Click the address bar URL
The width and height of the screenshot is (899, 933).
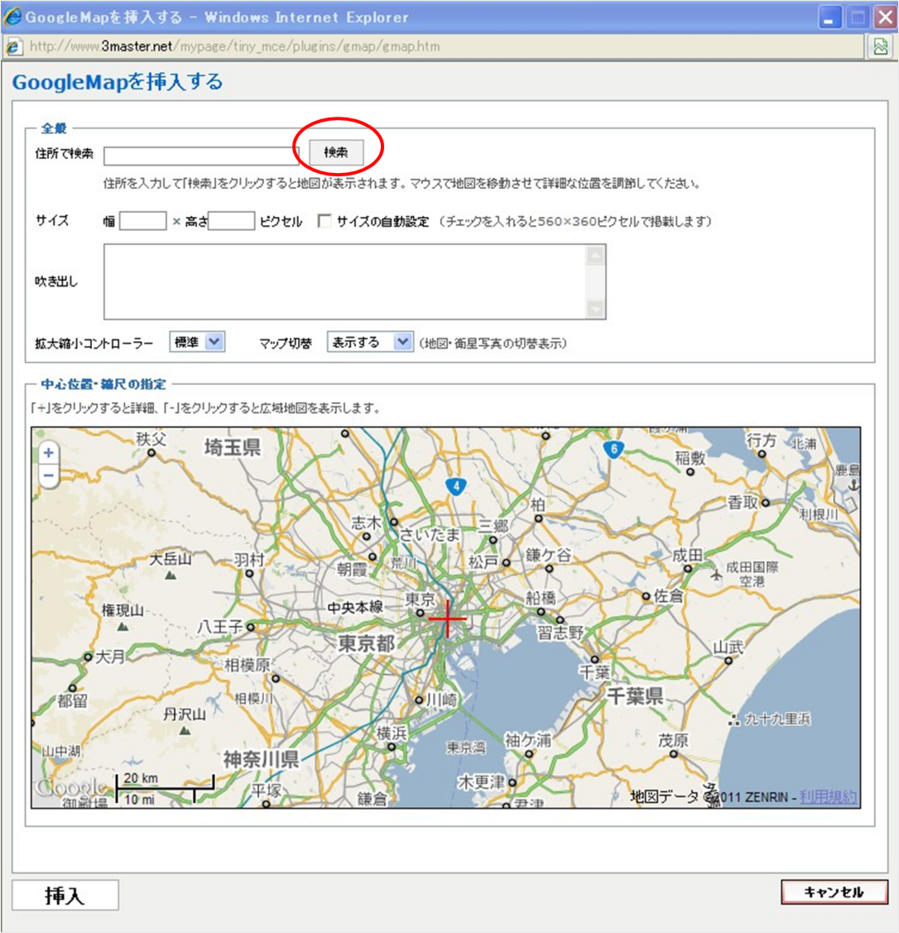pyautogui.click(x=234, y=46)
